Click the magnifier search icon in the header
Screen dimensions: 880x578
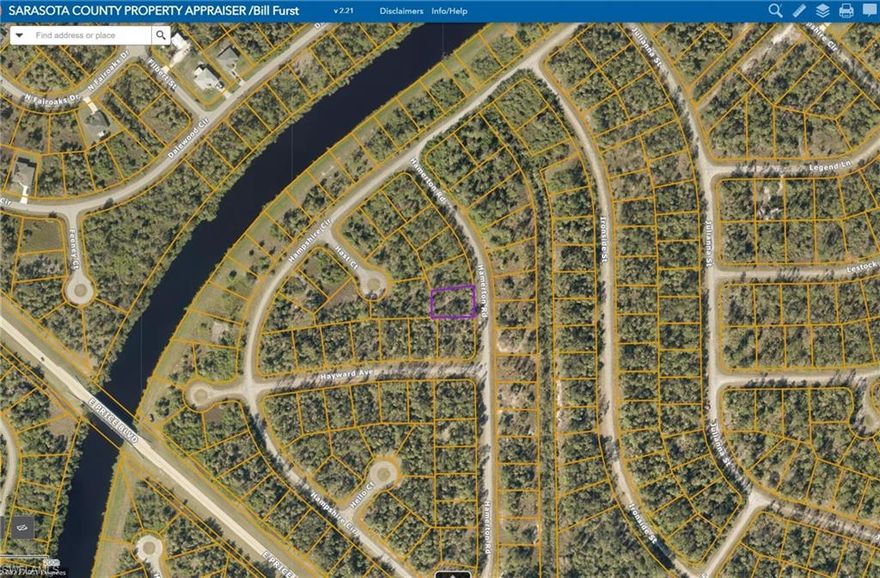point(775,11)
